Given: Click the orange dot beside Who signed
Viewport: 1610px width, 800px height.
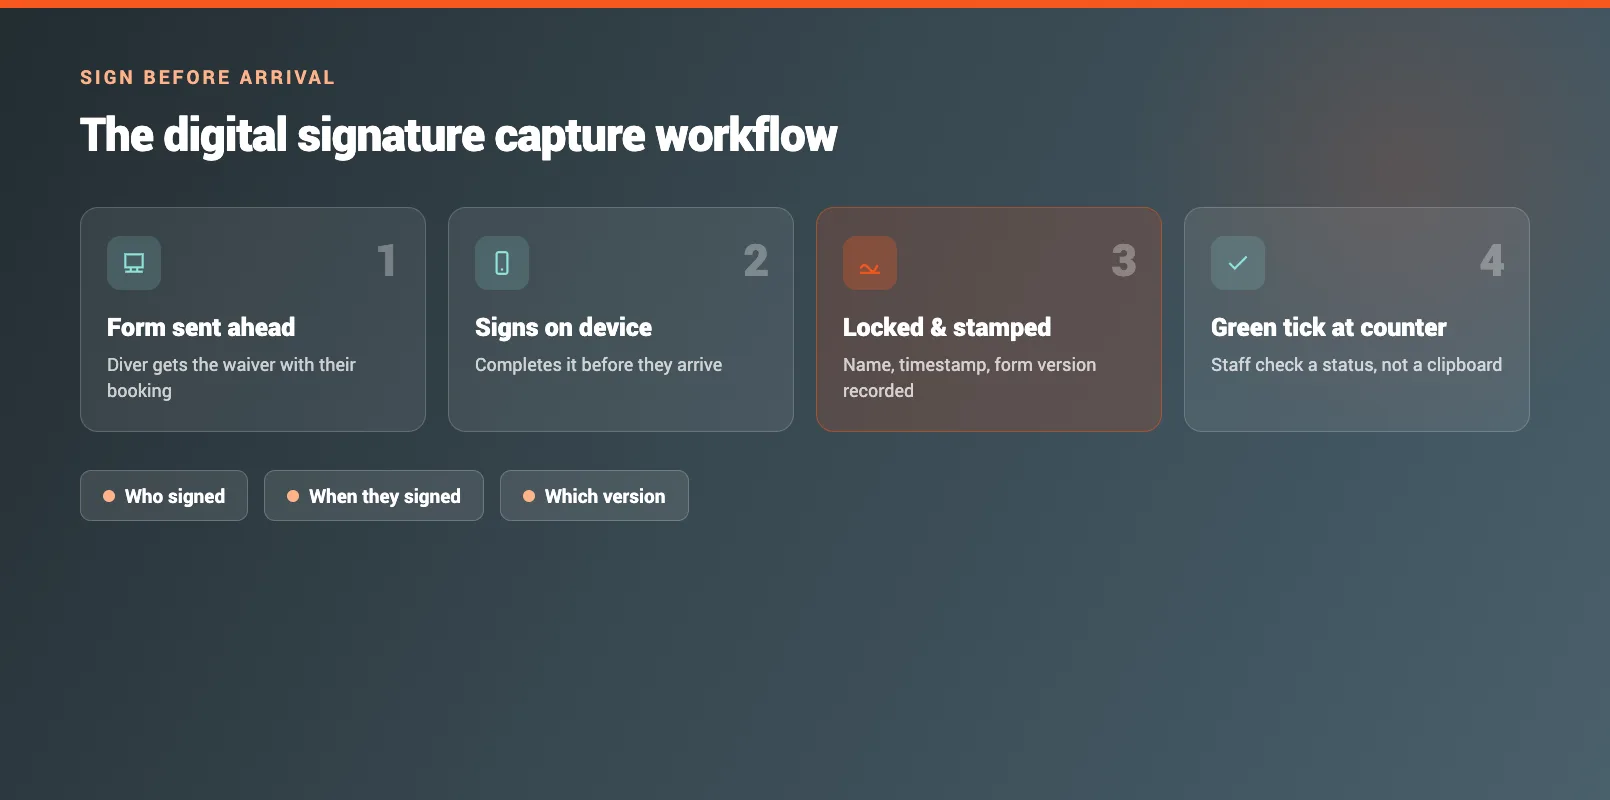Looking at the screenshot, I should coord(109,496).
